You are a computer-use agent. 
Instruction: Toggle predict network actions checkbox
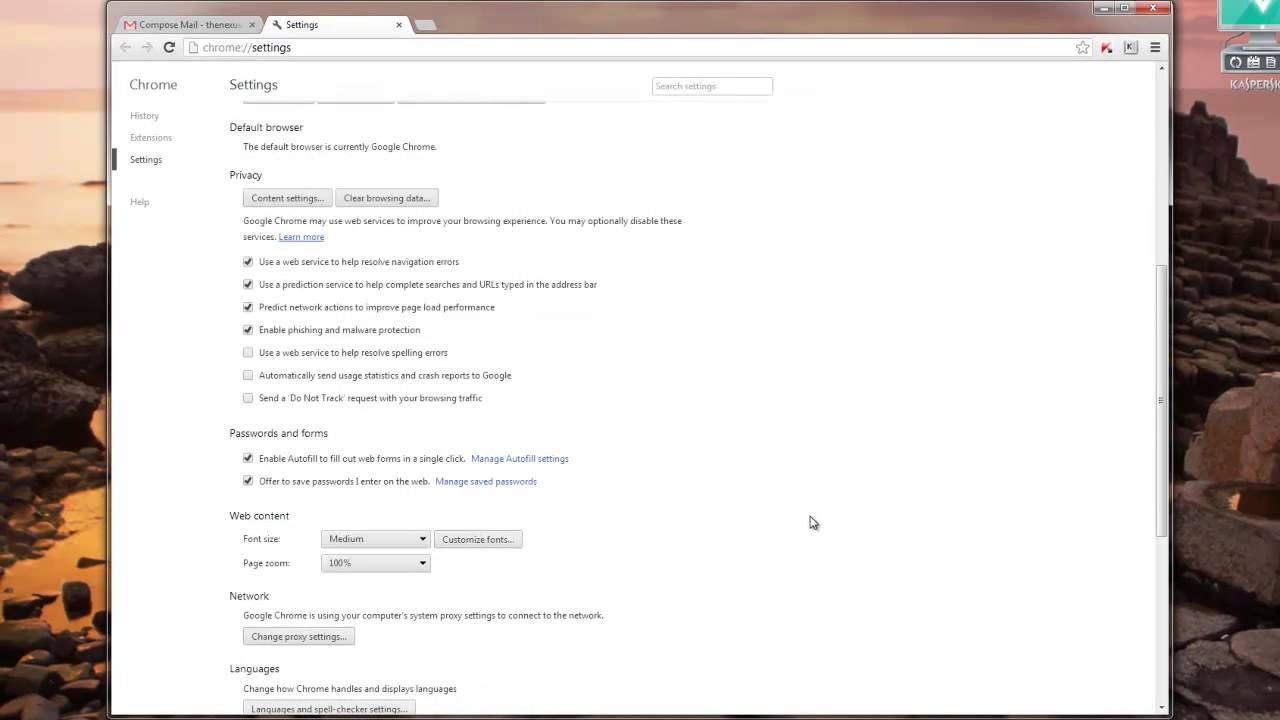pyautogui.click(x=248, y=307)
